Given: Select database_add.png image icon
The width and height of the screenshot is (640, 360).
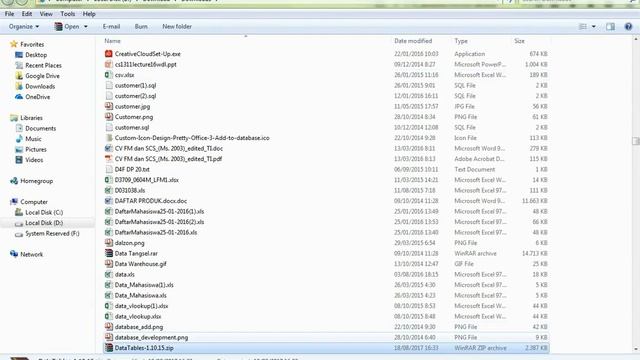Looking at the screenshot, I should click(108, 327).
